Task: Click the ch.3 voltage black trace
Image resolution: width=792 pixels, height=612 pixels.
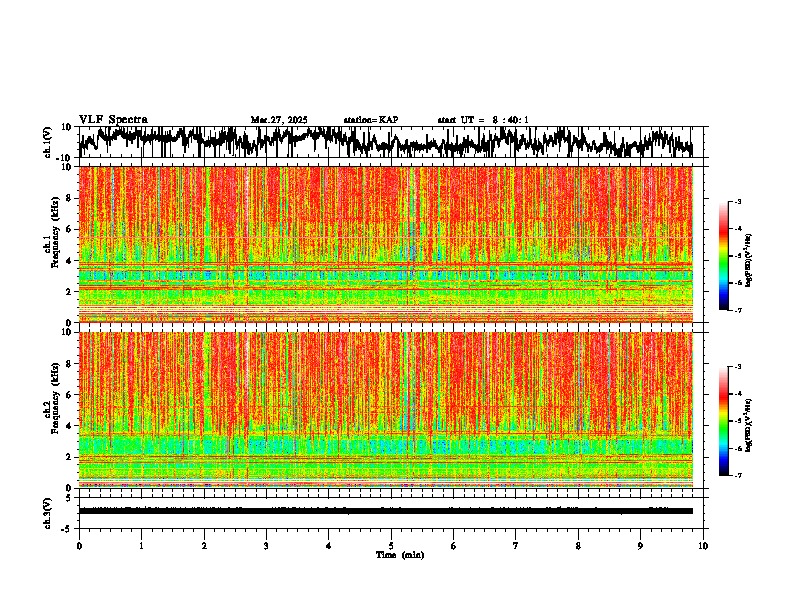Action: (386, 511)
